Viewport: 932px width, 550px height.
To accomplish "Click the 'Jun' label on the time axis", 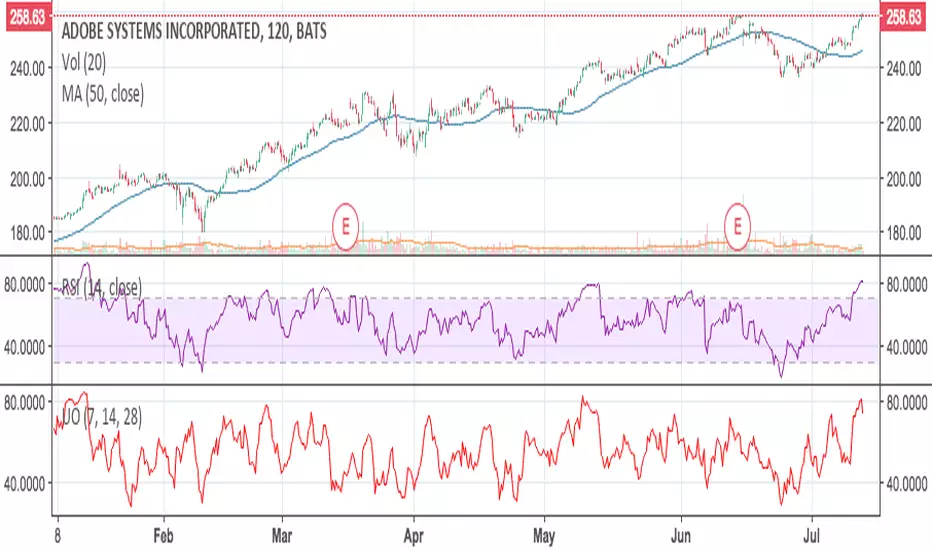I will 681,536.
